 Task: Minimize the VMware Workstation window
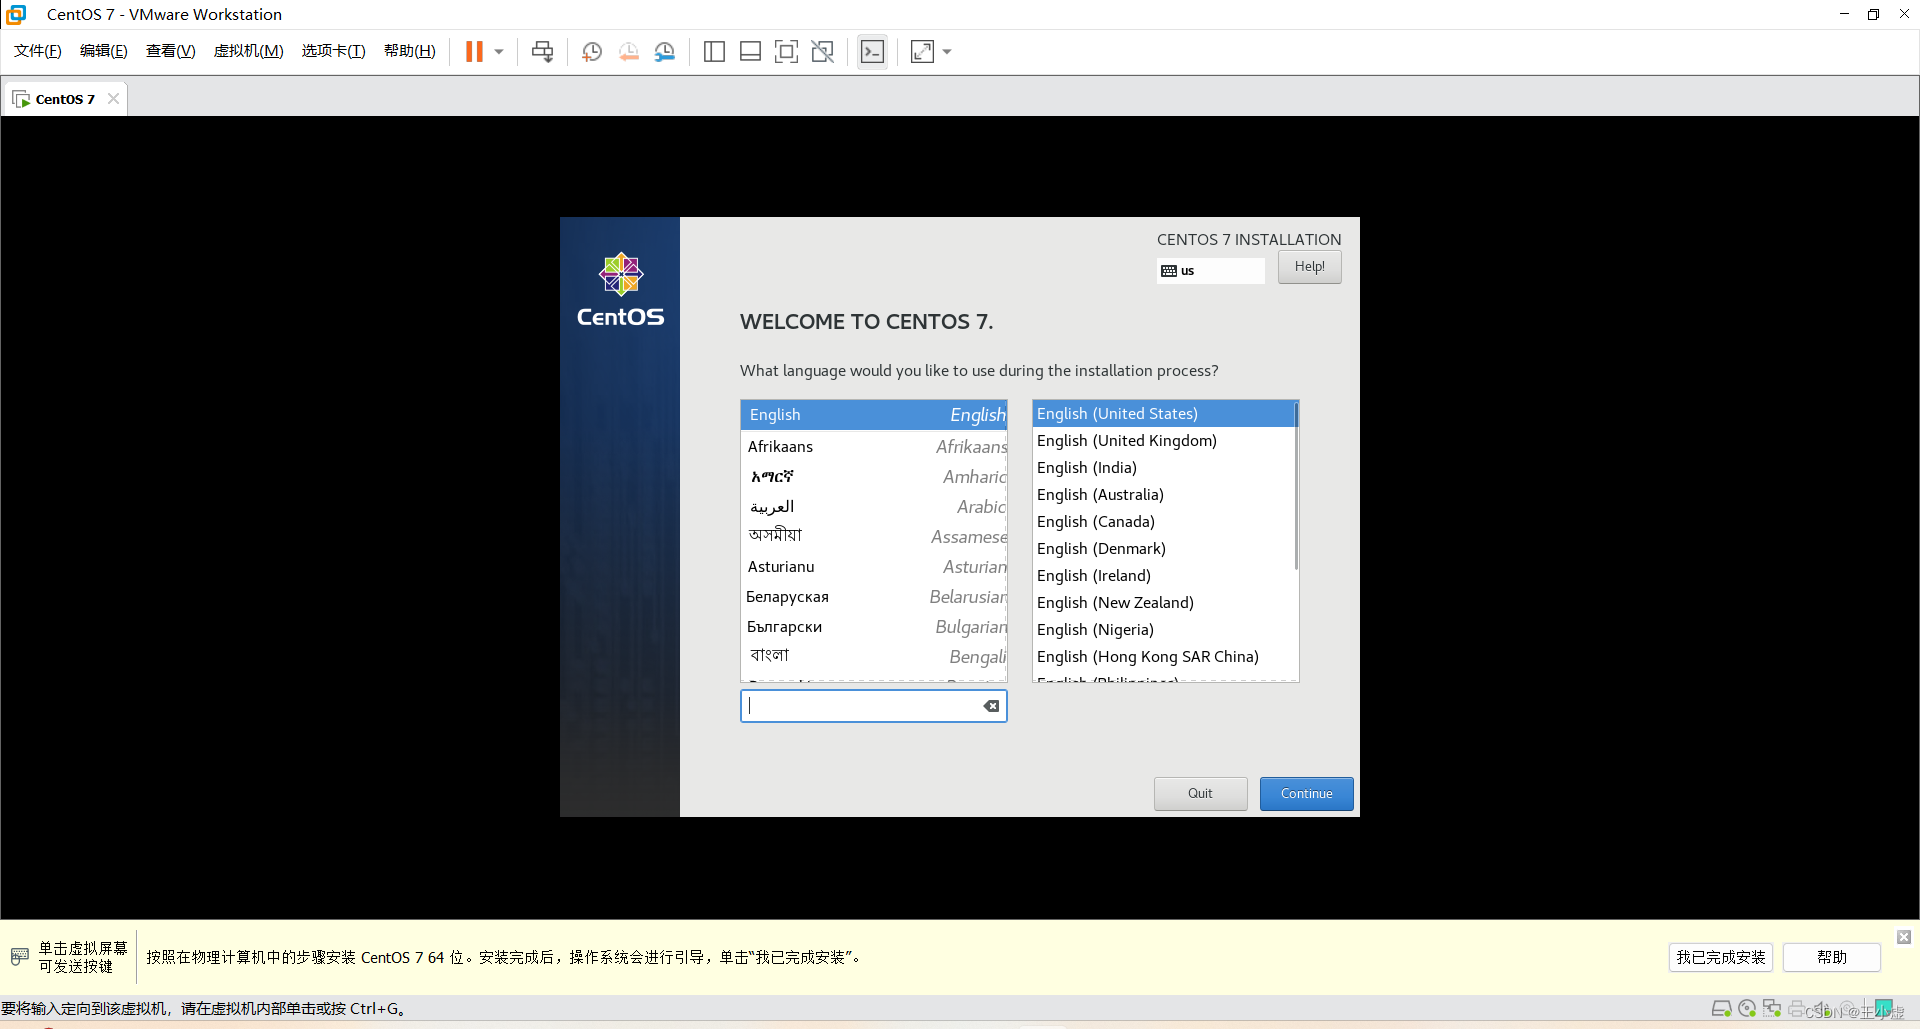(1844, 14)
